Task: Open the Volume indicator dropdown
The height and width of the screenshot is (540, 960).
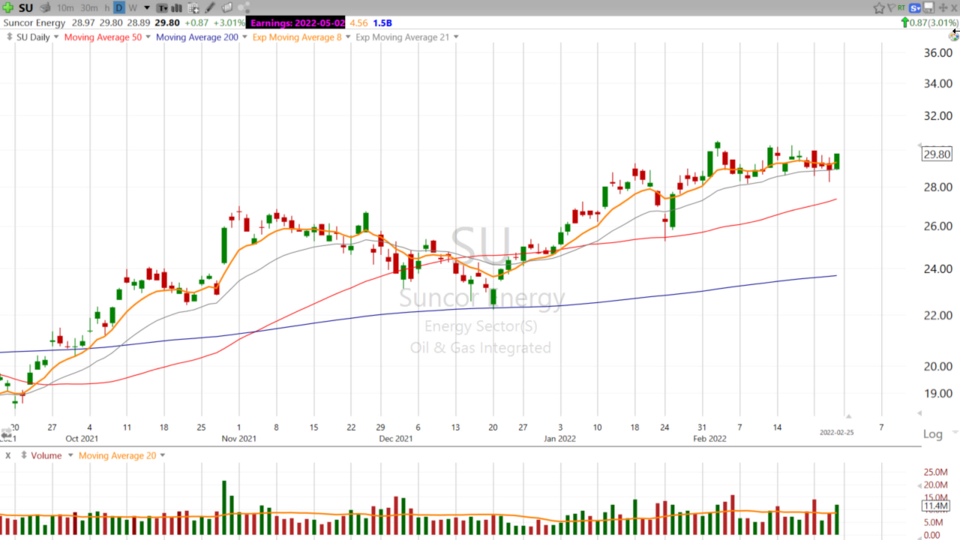Action: (70, 456)
